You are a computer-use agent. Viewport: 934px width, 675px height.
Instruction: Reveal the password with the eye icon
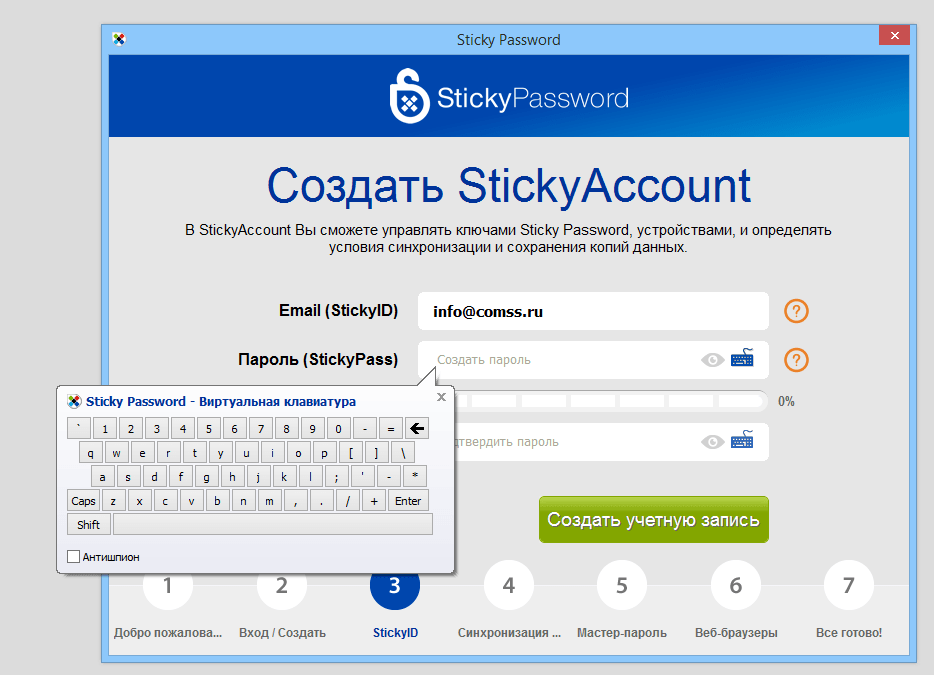point(714,359)
